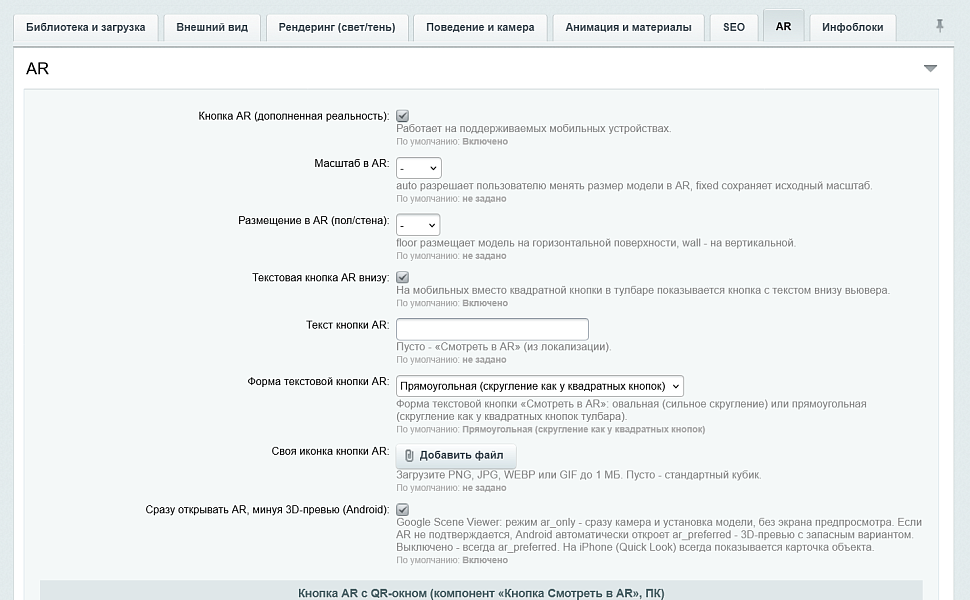970x600 pixels.
Task: Open the Форма текстовой кнопки AR dropdown
Action: [x=539, y=386]
